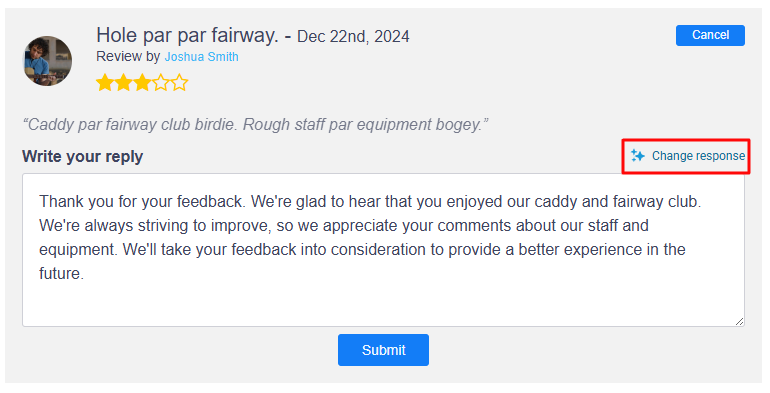Click the review date Dec 22nd, 2024
This screenshot has height=393, width=770.
coord(354,37)
